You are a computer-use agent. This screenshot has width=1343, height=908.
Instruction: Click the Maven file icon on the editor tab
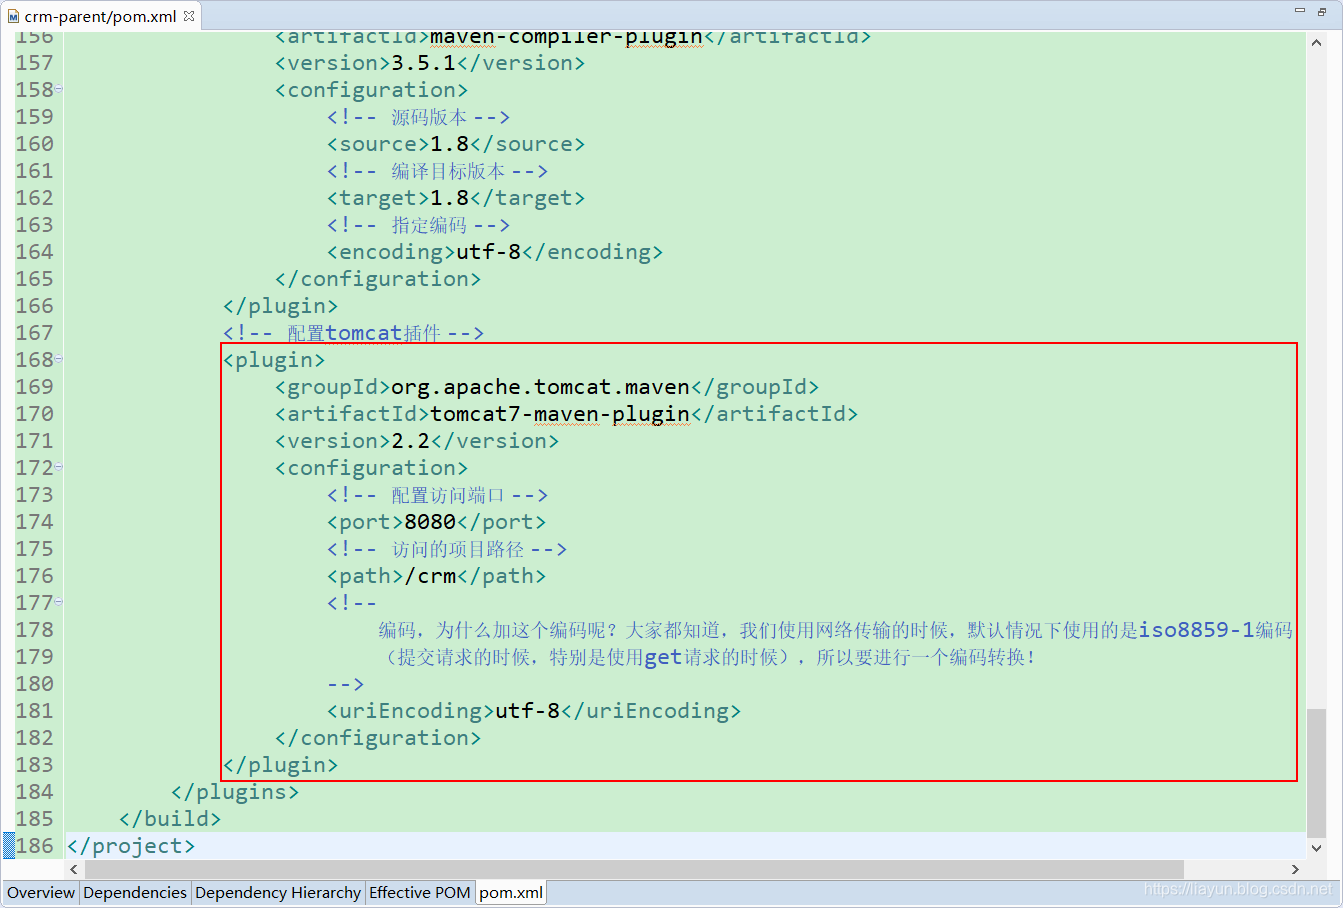coord(13,16)
